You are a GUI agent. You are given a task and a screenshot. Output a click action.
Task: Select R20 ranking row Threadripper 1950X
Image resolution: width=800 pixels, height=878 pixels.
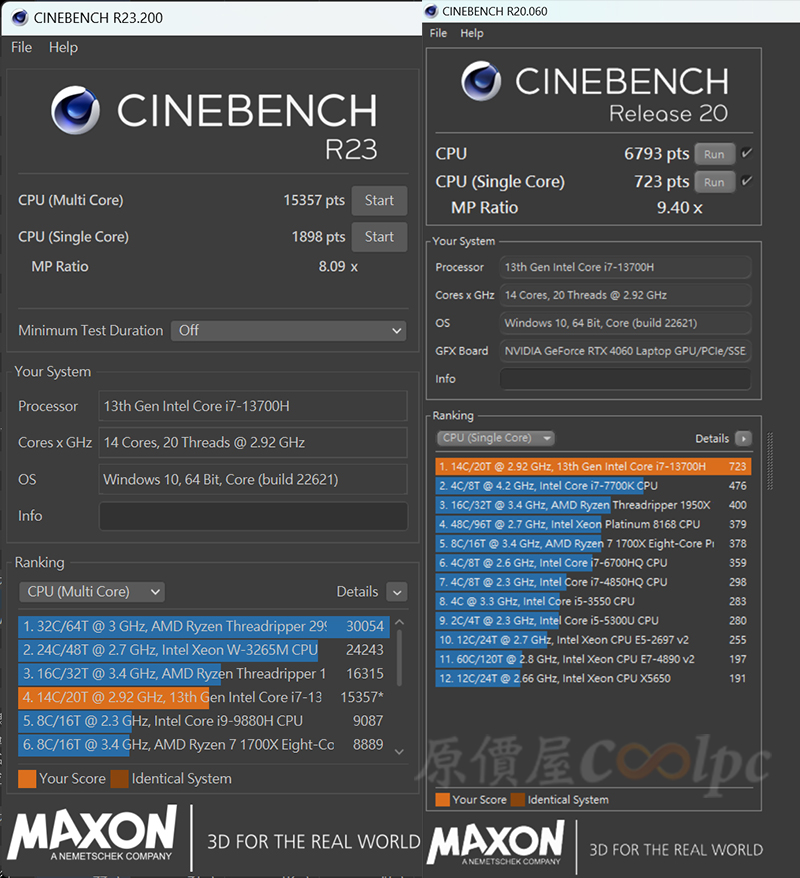click(x=593, y=505)
